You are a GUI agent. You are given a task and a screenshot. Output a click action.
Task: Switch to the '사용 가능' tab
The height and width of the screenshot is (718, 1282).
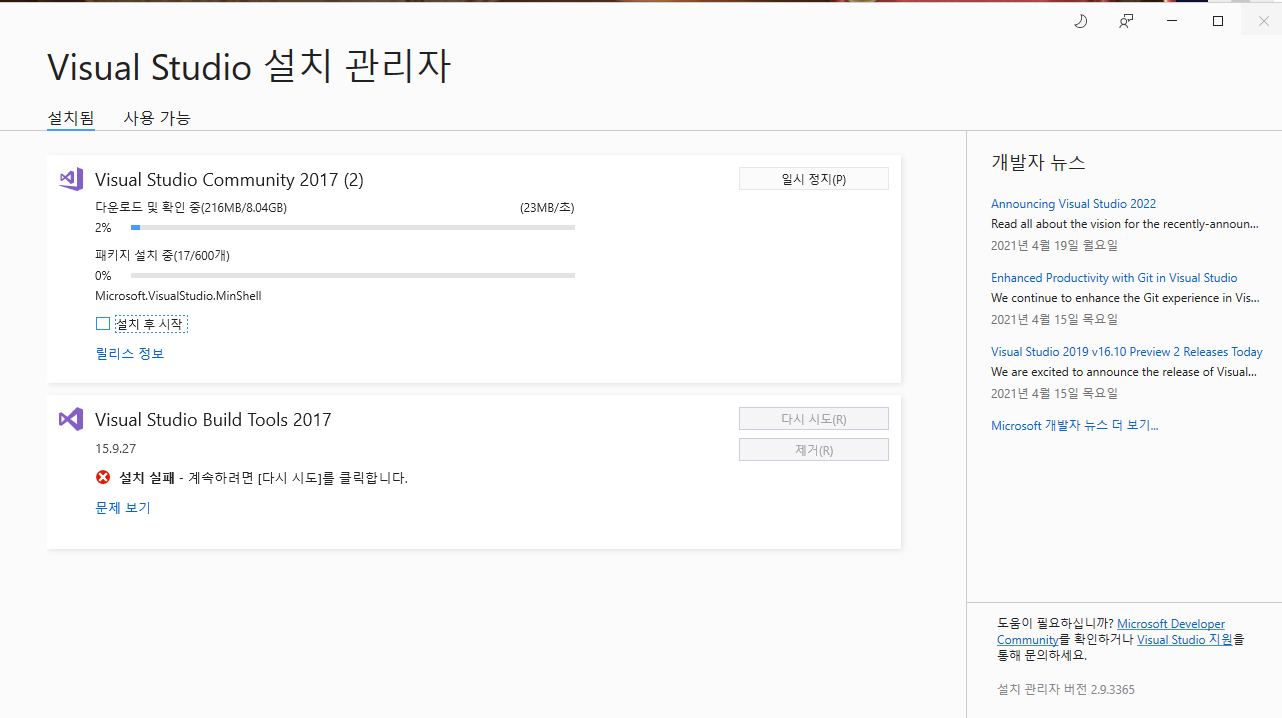click(157, 118)
